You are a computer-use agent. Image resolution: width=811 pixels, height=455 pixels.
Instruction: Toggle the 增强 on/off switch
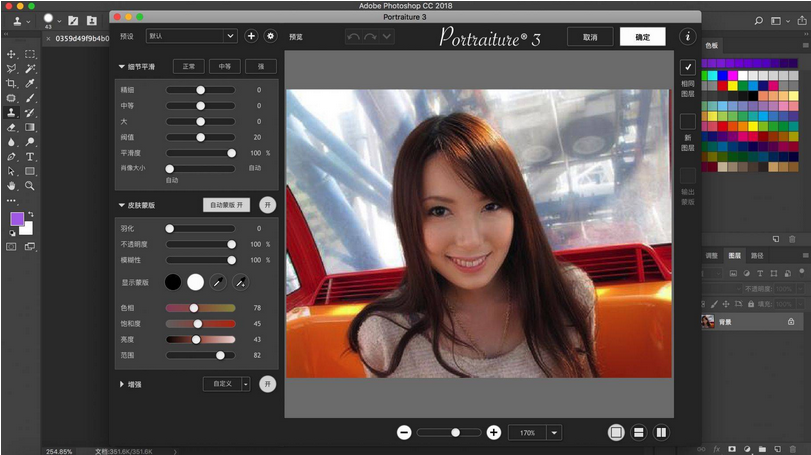267,384
